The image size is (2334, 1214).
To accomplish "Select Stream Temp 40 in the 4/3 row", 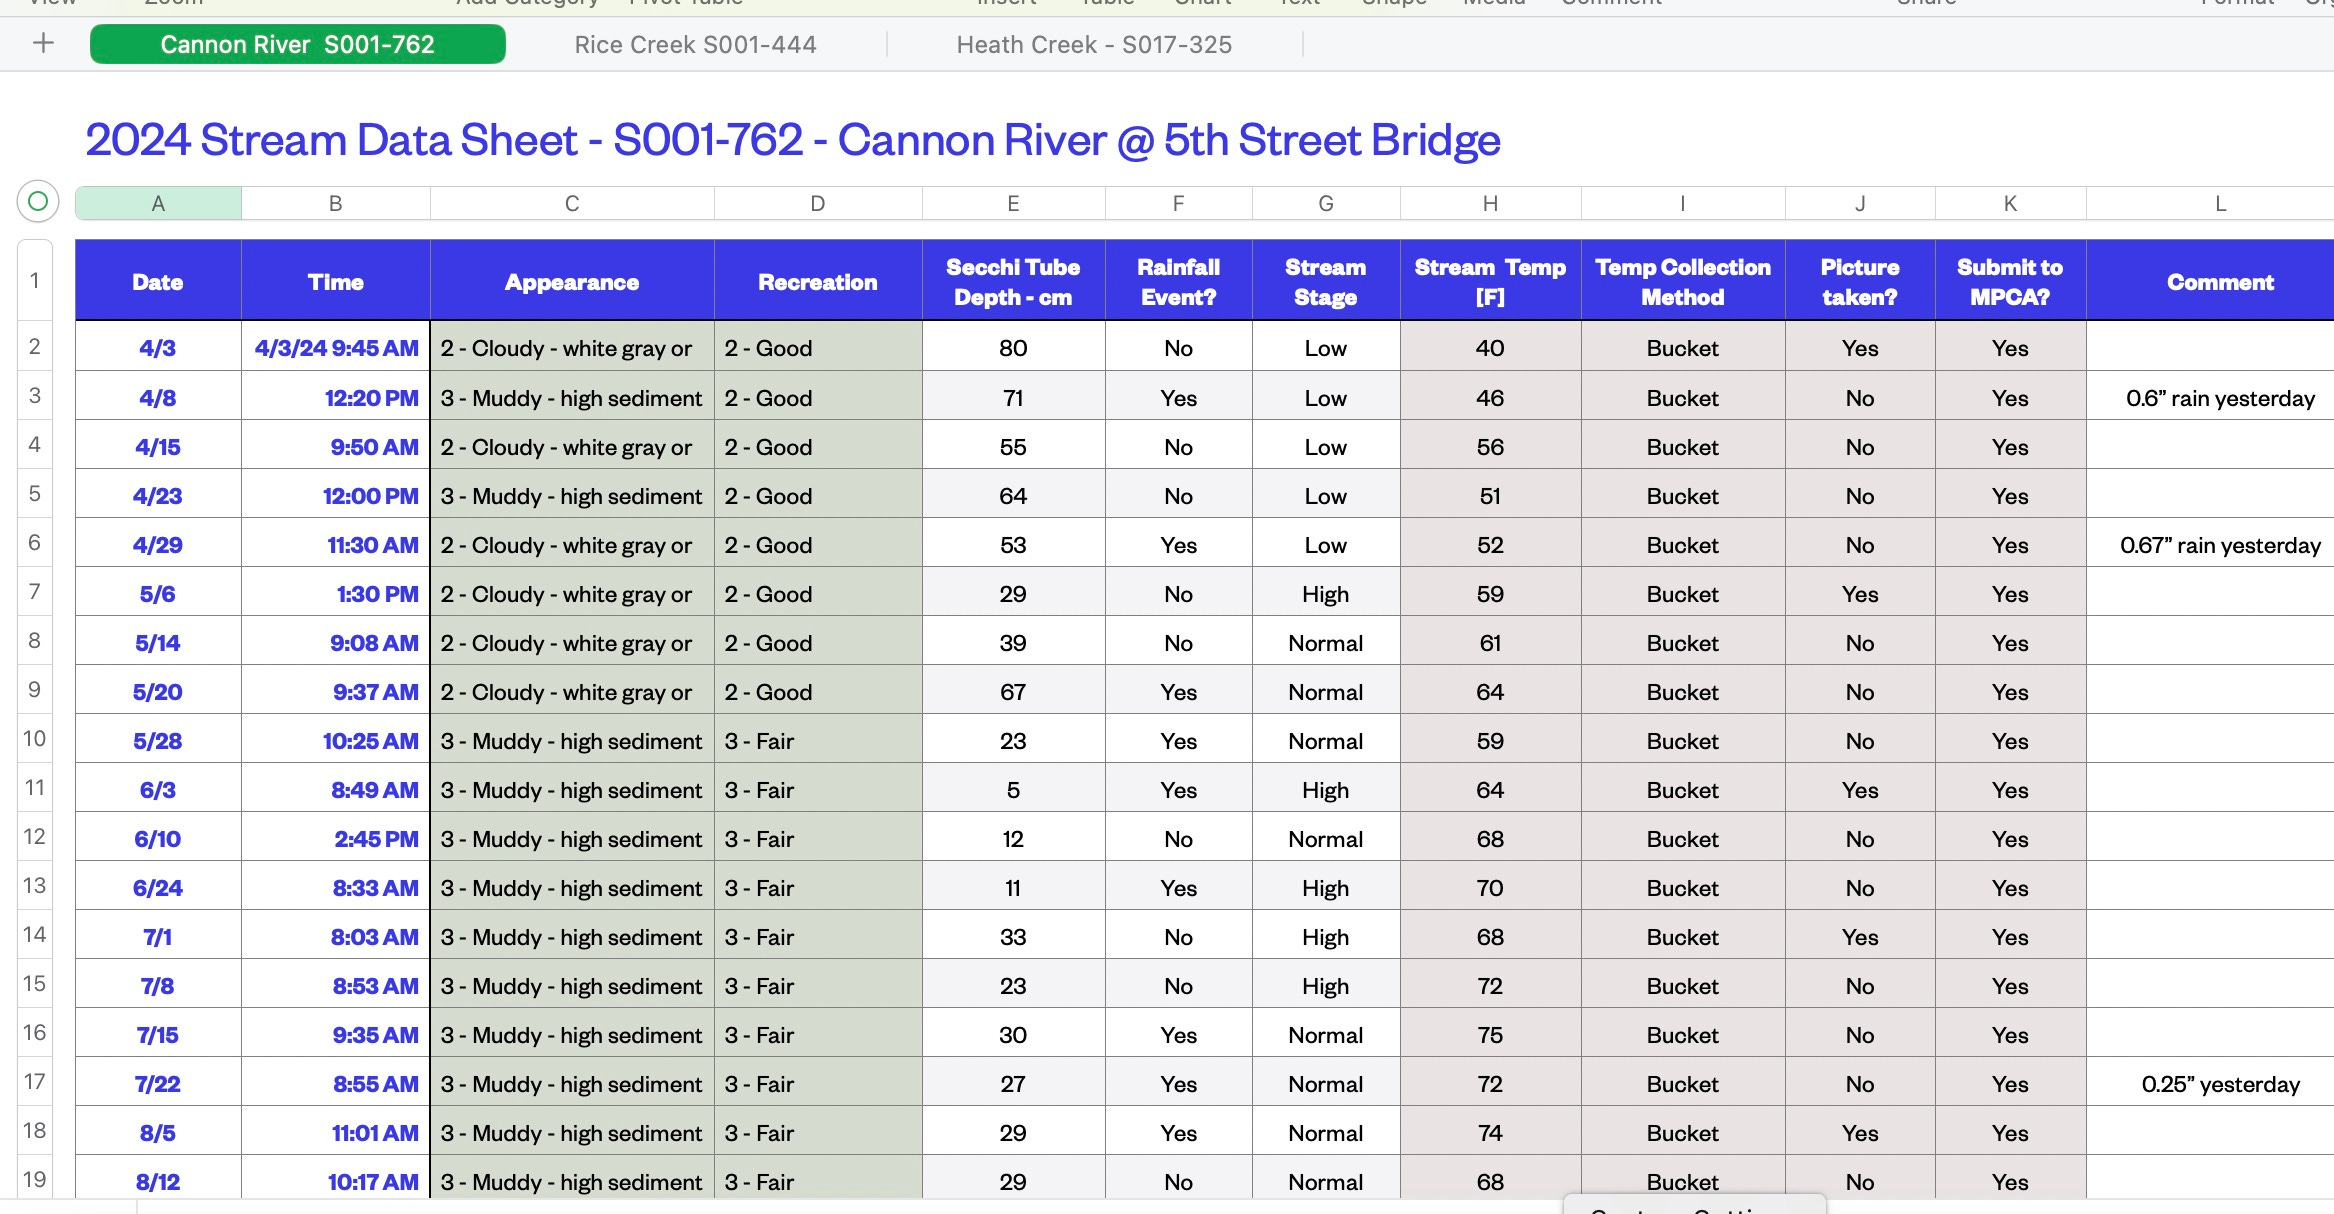I will coord(1490,348).
